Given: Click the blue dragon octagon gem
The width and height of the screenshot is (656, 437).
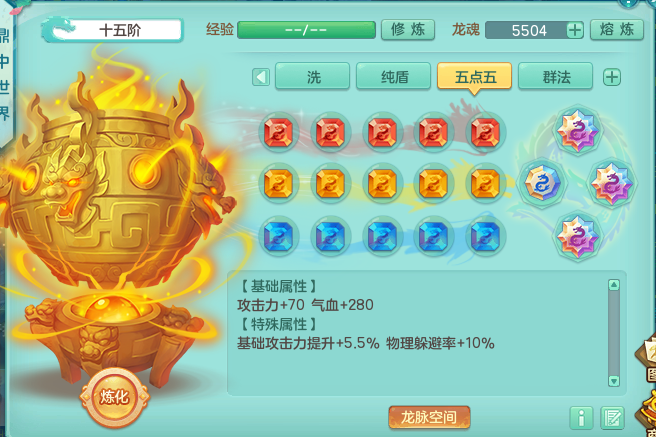Looking at the screenshot, I should pyautogui.click(x=542, y=183).
